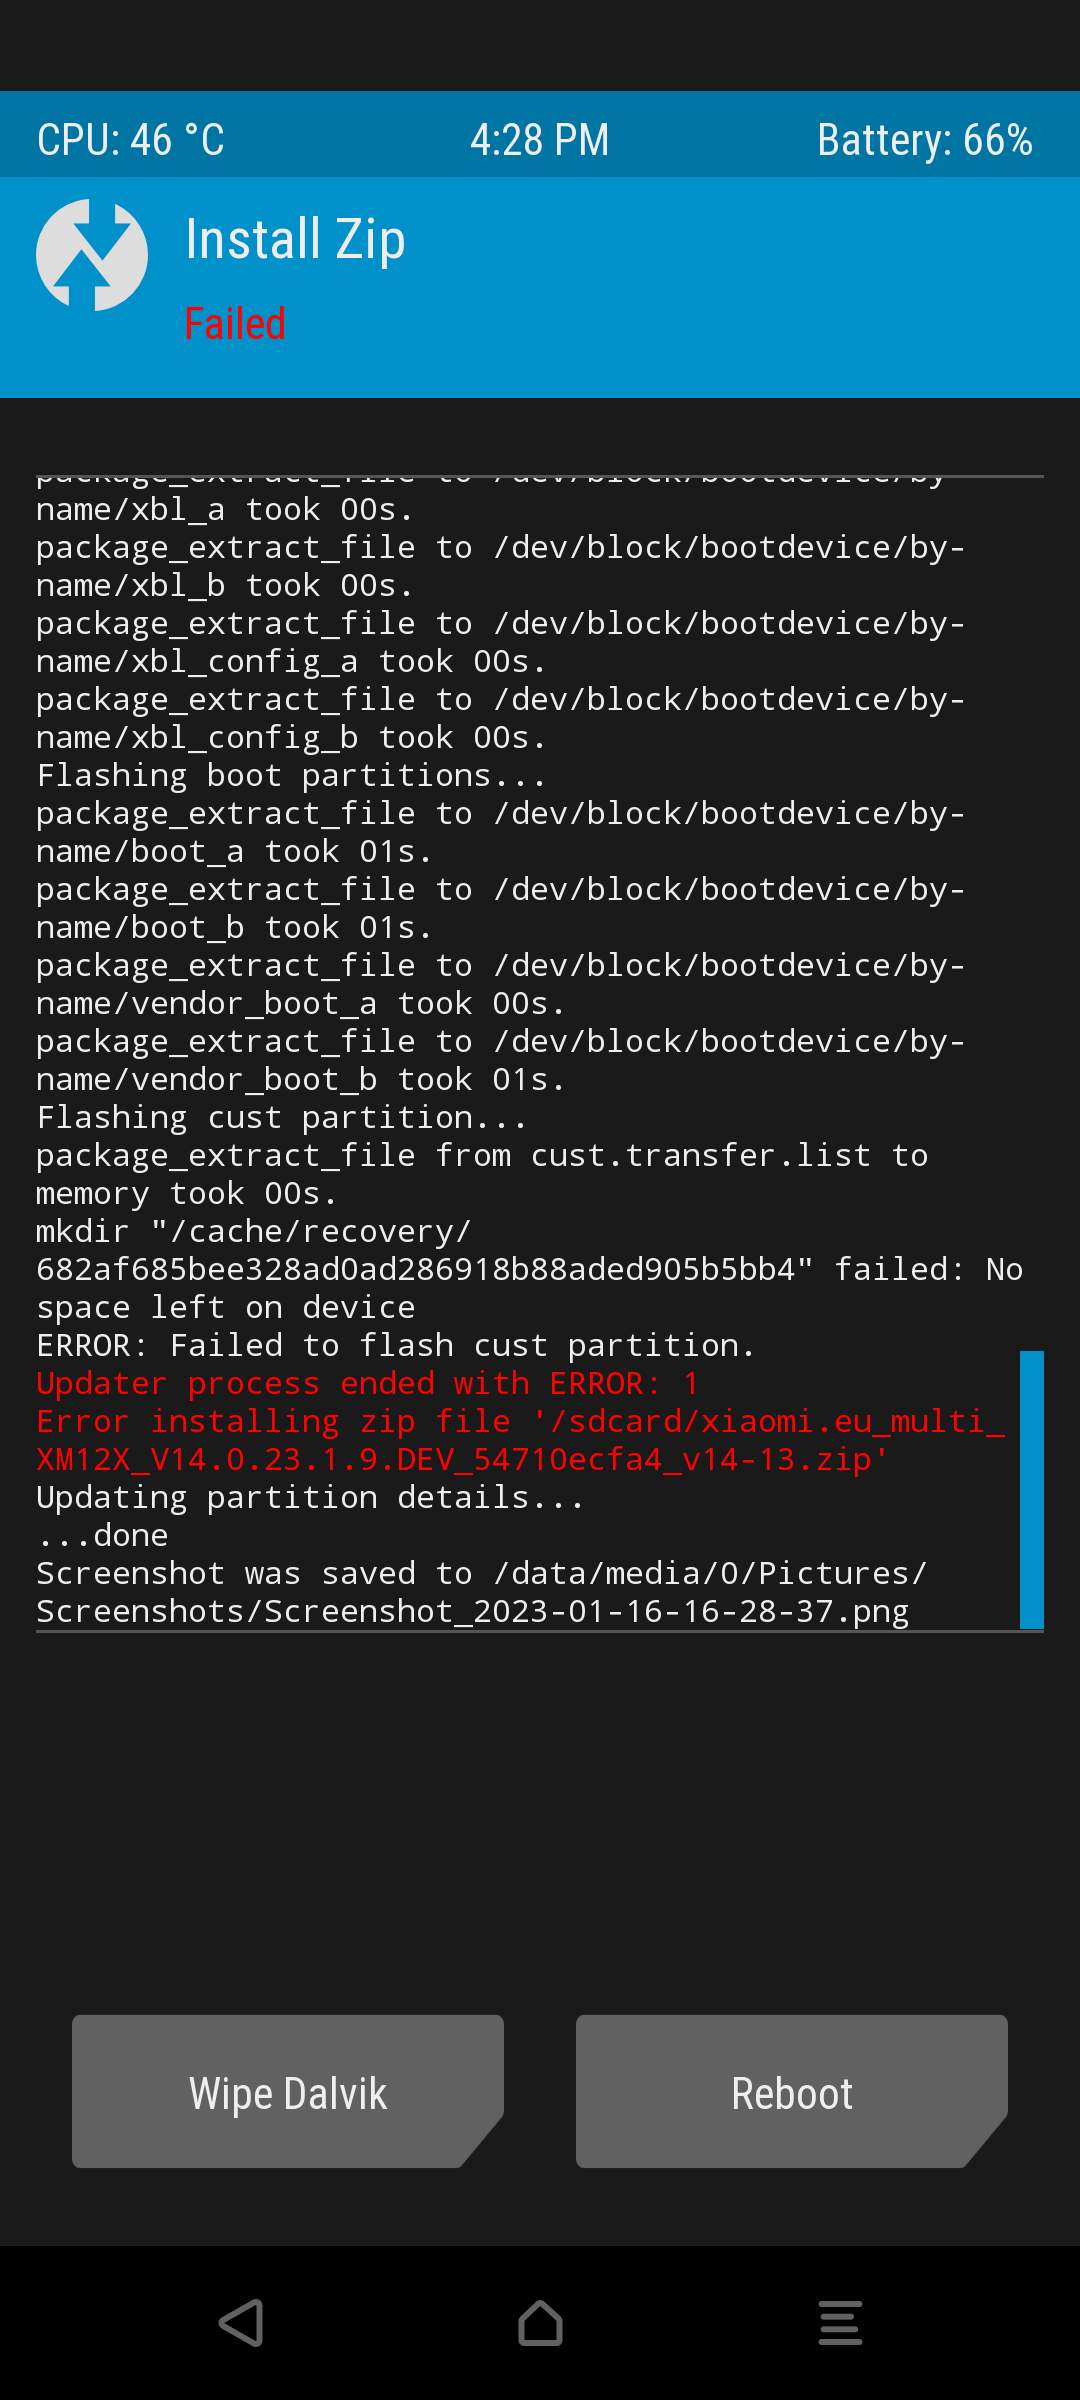Click the 'ERROR: Failed to flash cust partition' line
The image size is (1080, 2400).
coord(396,1345)
